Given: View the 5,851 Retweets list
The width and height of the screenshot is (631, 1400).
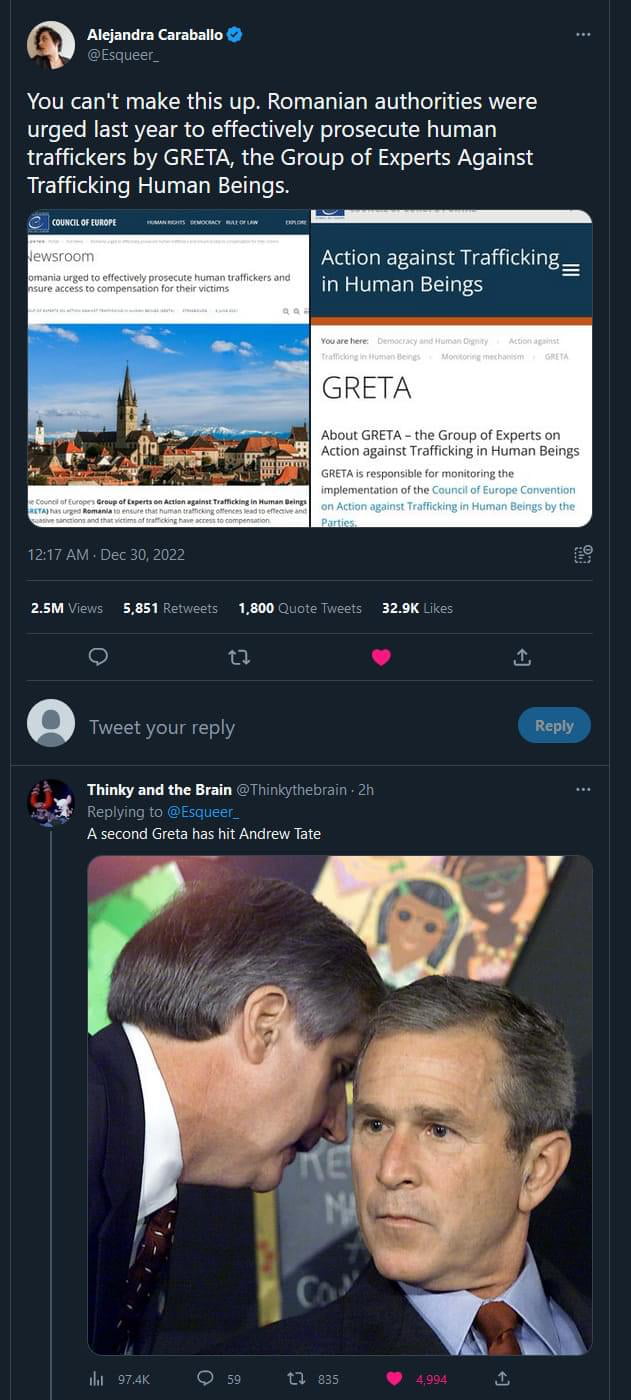Looking at the screenshot, I should tap(170, 608).
